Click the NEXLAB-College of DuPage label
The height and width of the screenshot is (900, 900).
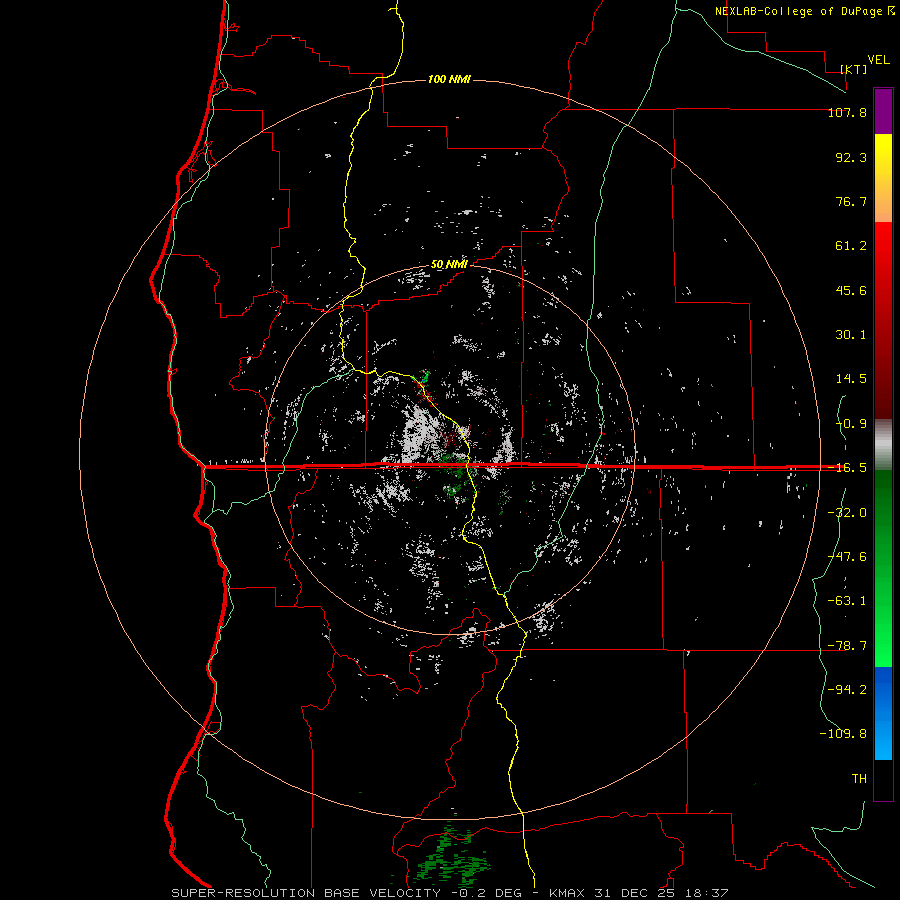point(798,11)
